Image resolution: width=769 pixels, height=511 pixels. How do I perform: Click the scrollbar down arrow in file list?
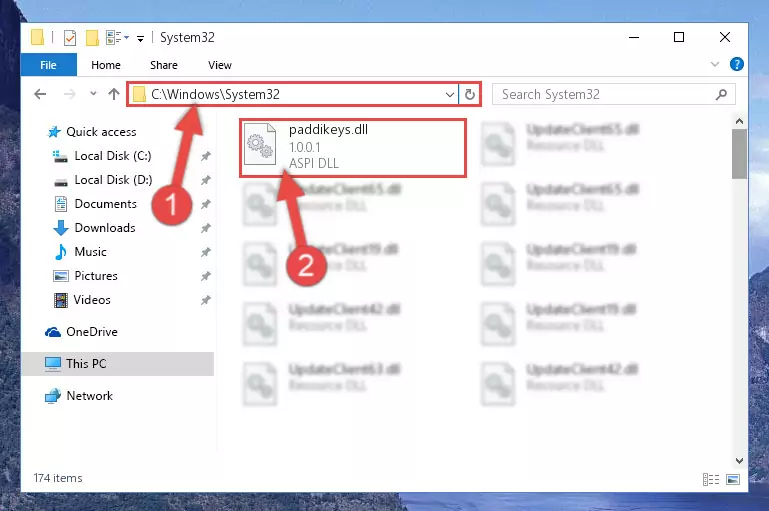click(x=739, y=460)
